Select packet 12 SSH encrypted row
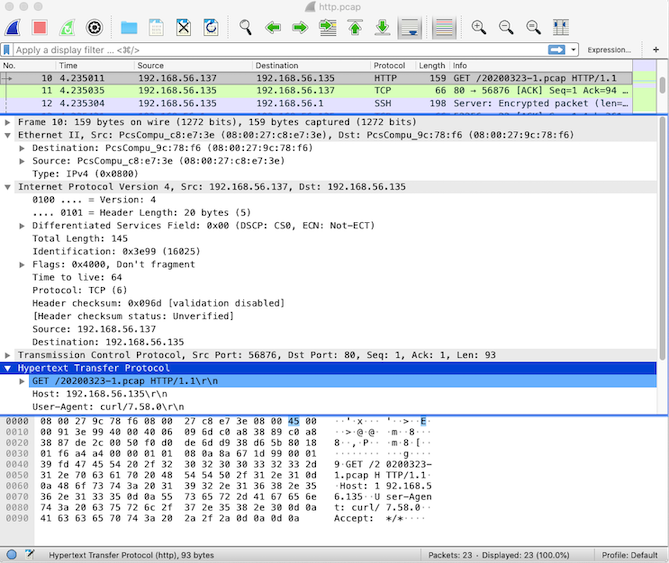Viewport: 669px width, 563px height. [316, 103]
